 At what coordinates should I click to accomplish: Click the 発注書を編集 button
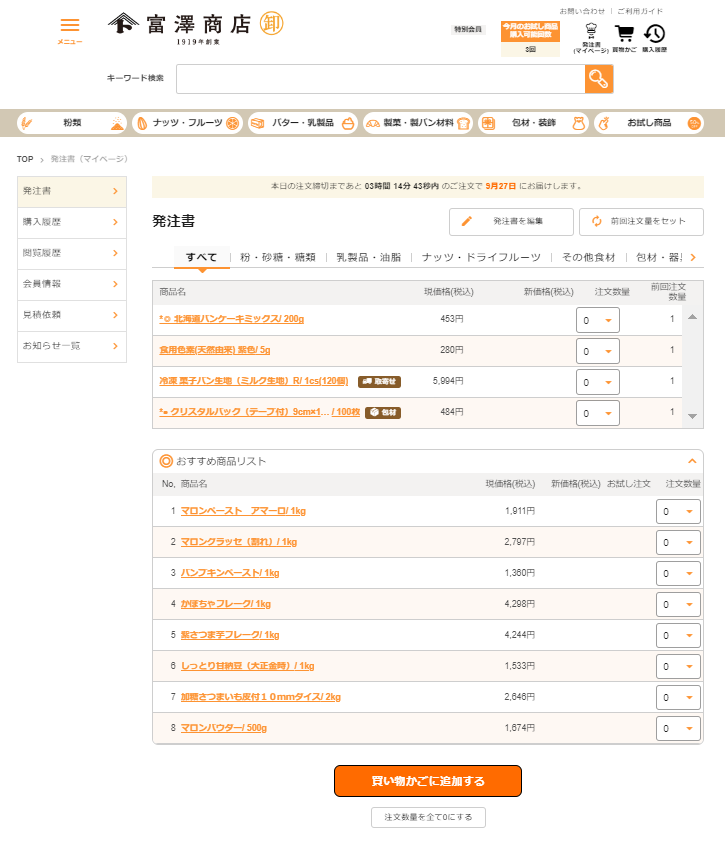coord(511,222)
